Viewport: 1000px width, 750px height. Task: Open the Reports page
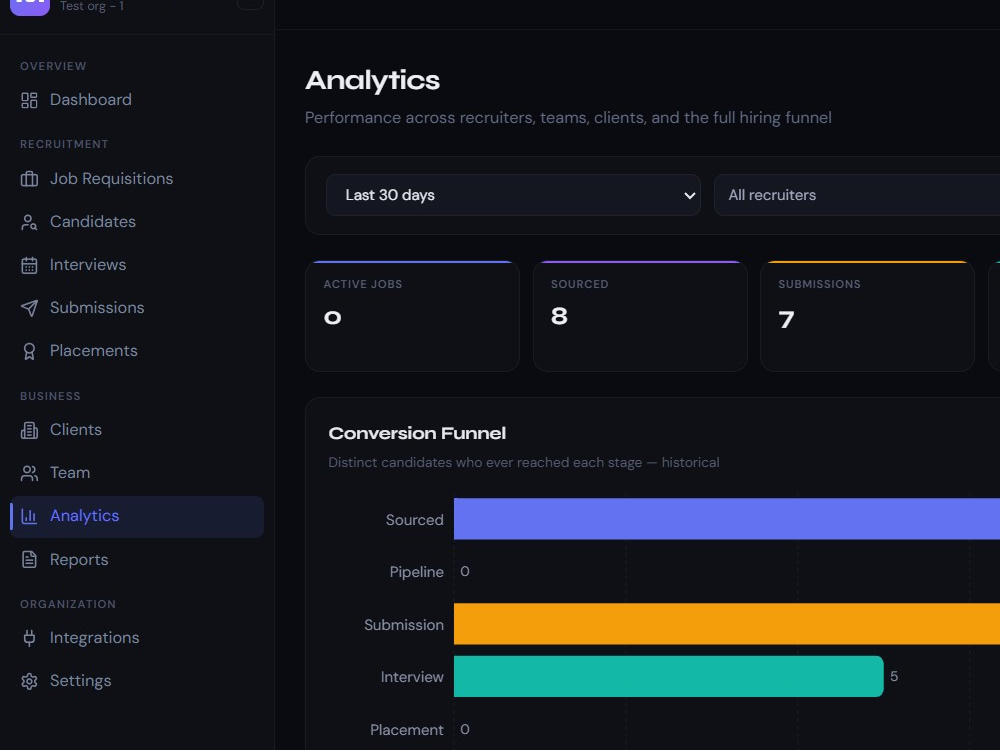(137, 559)
